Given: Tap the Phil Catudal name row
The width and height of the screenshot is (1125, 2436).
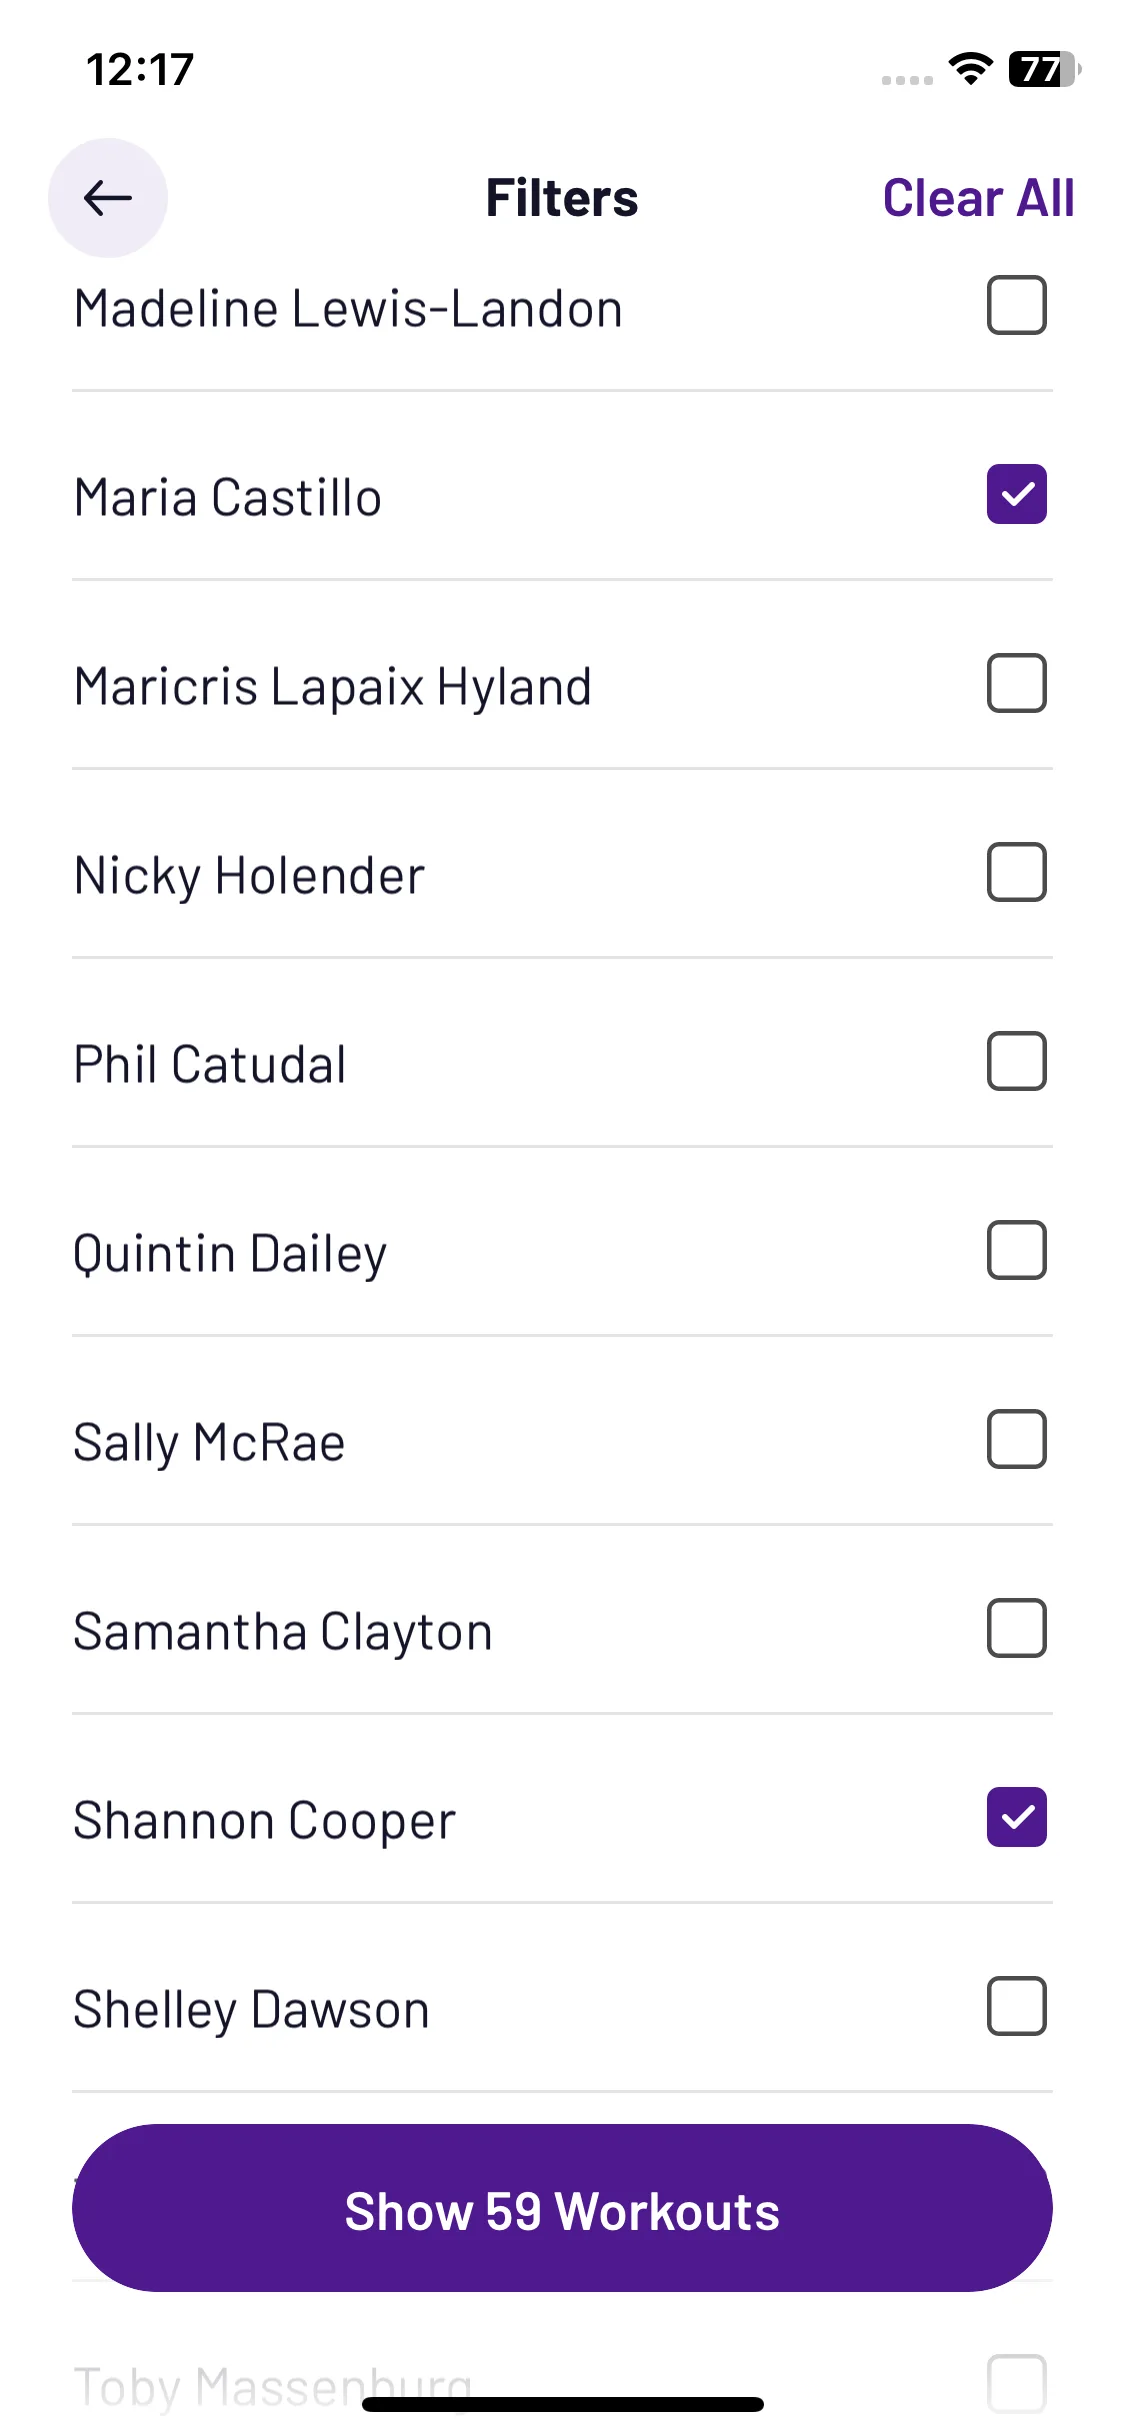Looking at the screenshot, I should pos(562,1062).
